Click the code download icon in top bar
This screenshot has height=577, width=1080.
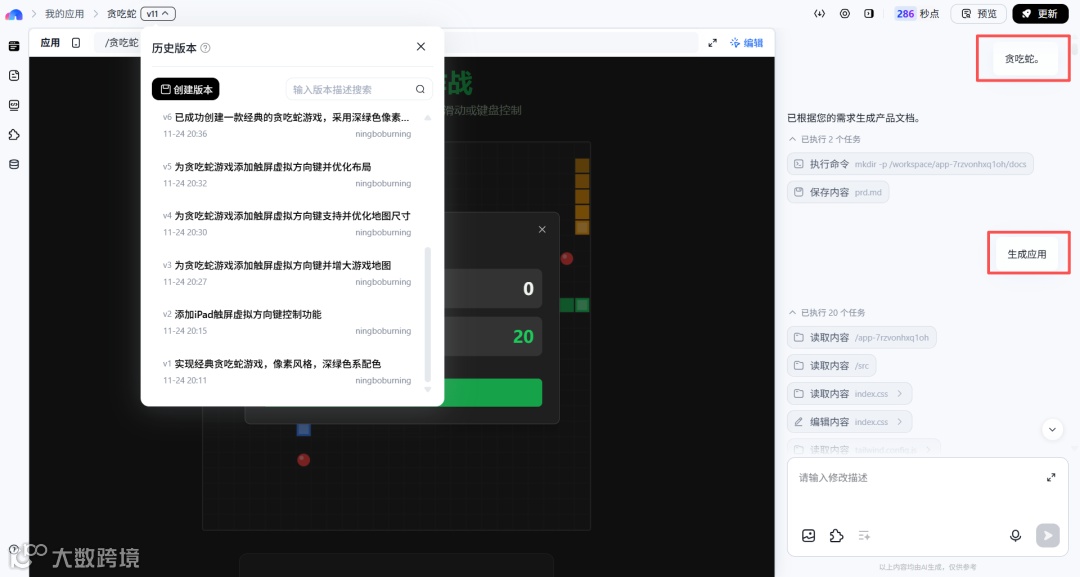[819, 14]
